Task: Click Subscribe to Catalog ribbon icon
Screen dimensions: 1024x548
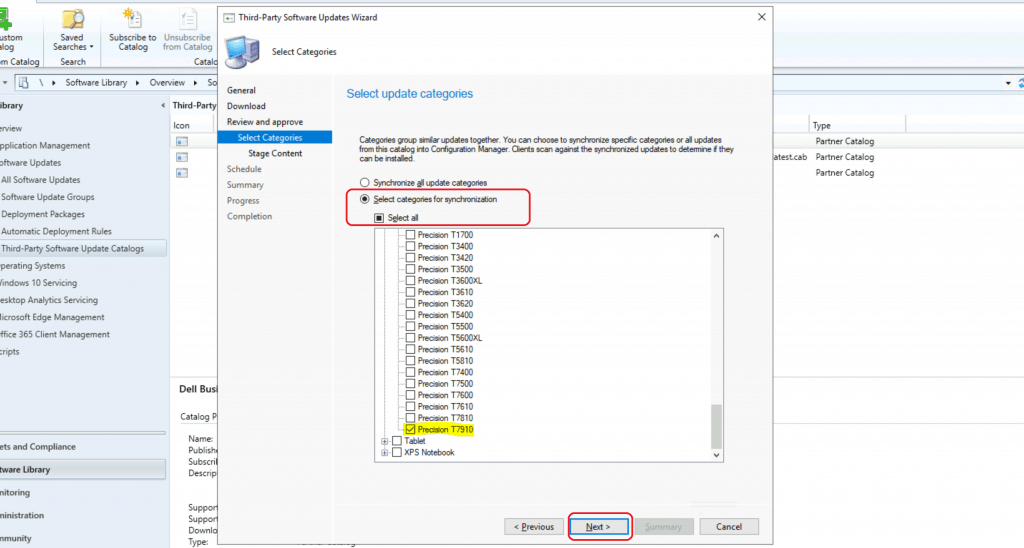Action: (133, 20)
